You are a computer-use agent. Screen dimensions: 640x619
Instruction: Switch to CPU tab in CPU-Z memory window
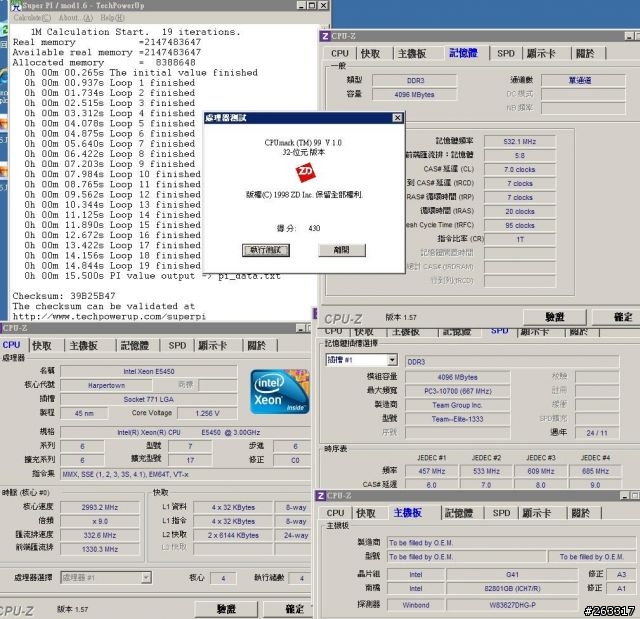(340, 53)
